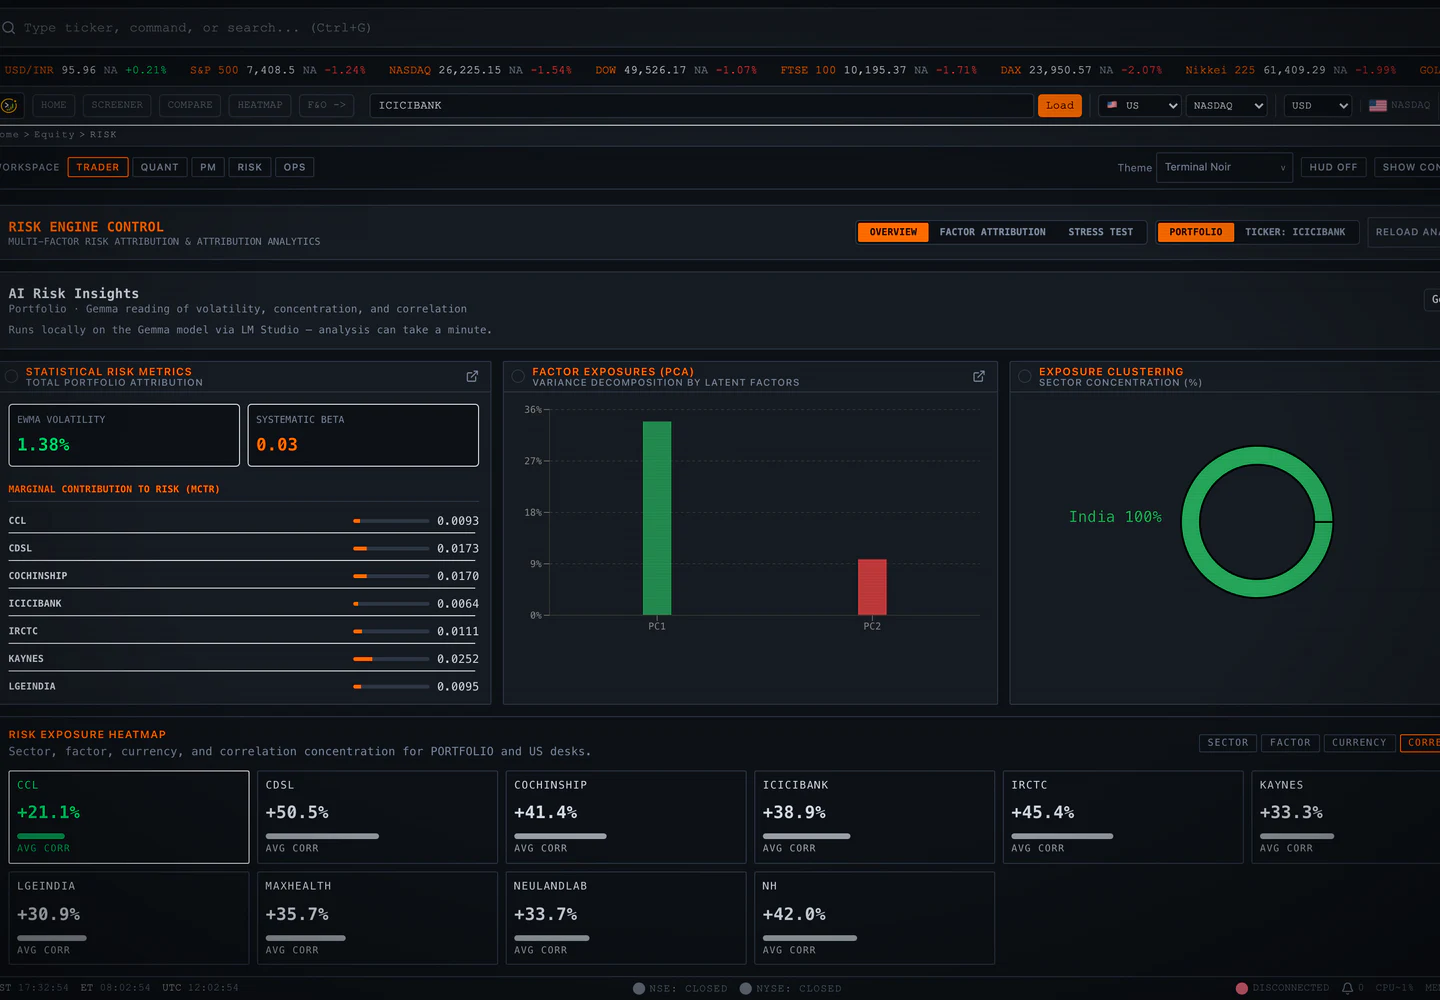Switch to STRESS TEST tab
The width and height of the screenshot is (1440, 1000).
tap(1100, 232)
